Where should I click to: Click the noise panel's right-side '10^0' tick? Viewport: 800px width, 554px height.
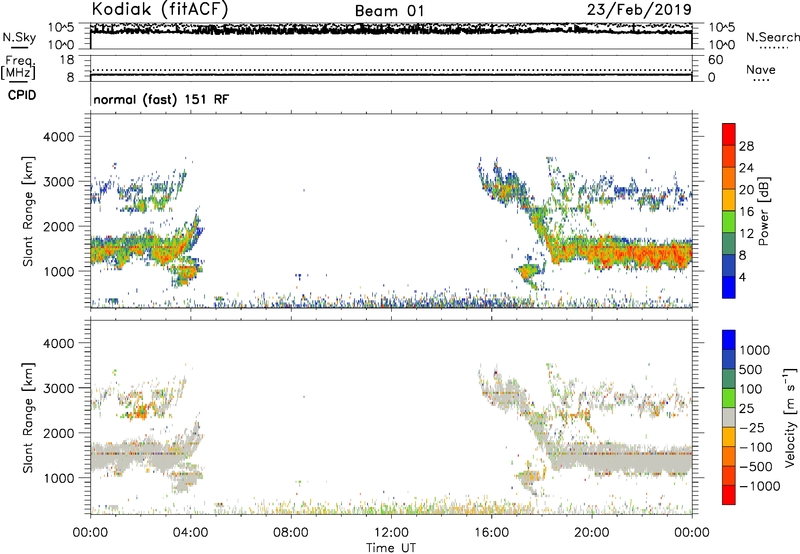pyautogui.click(x=722, y=45)
